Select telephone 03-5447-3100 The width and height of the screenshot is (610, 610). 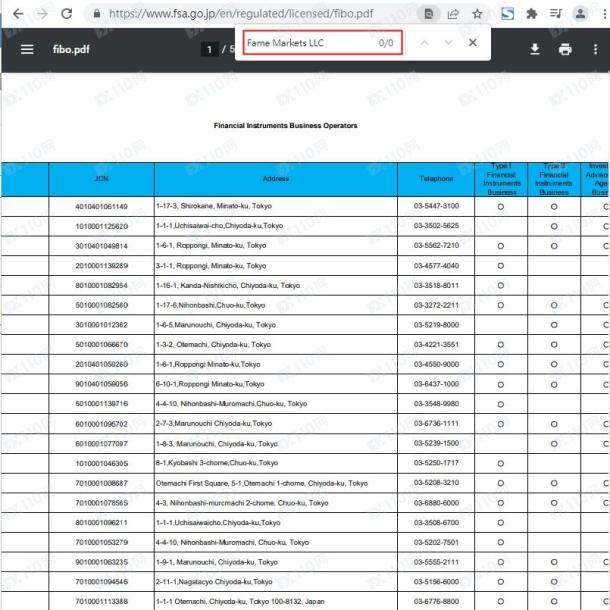436,206
